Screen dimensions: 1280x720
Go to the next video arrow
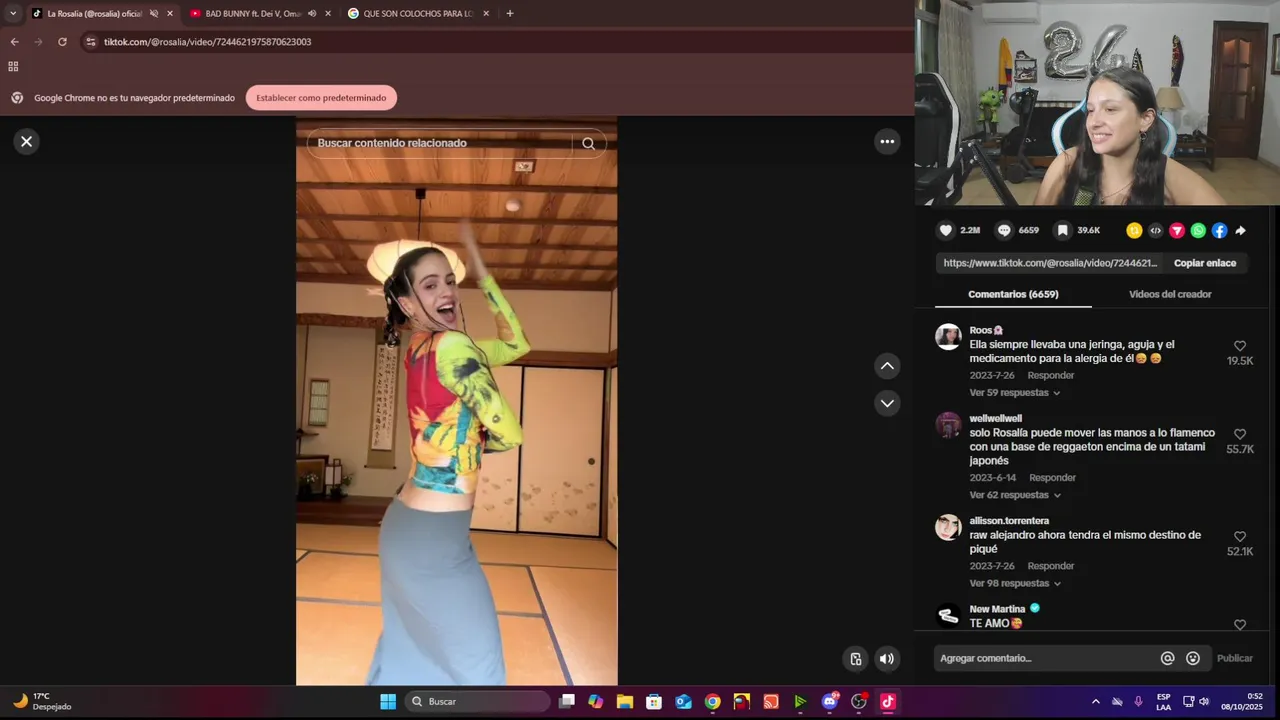[887, 403]
